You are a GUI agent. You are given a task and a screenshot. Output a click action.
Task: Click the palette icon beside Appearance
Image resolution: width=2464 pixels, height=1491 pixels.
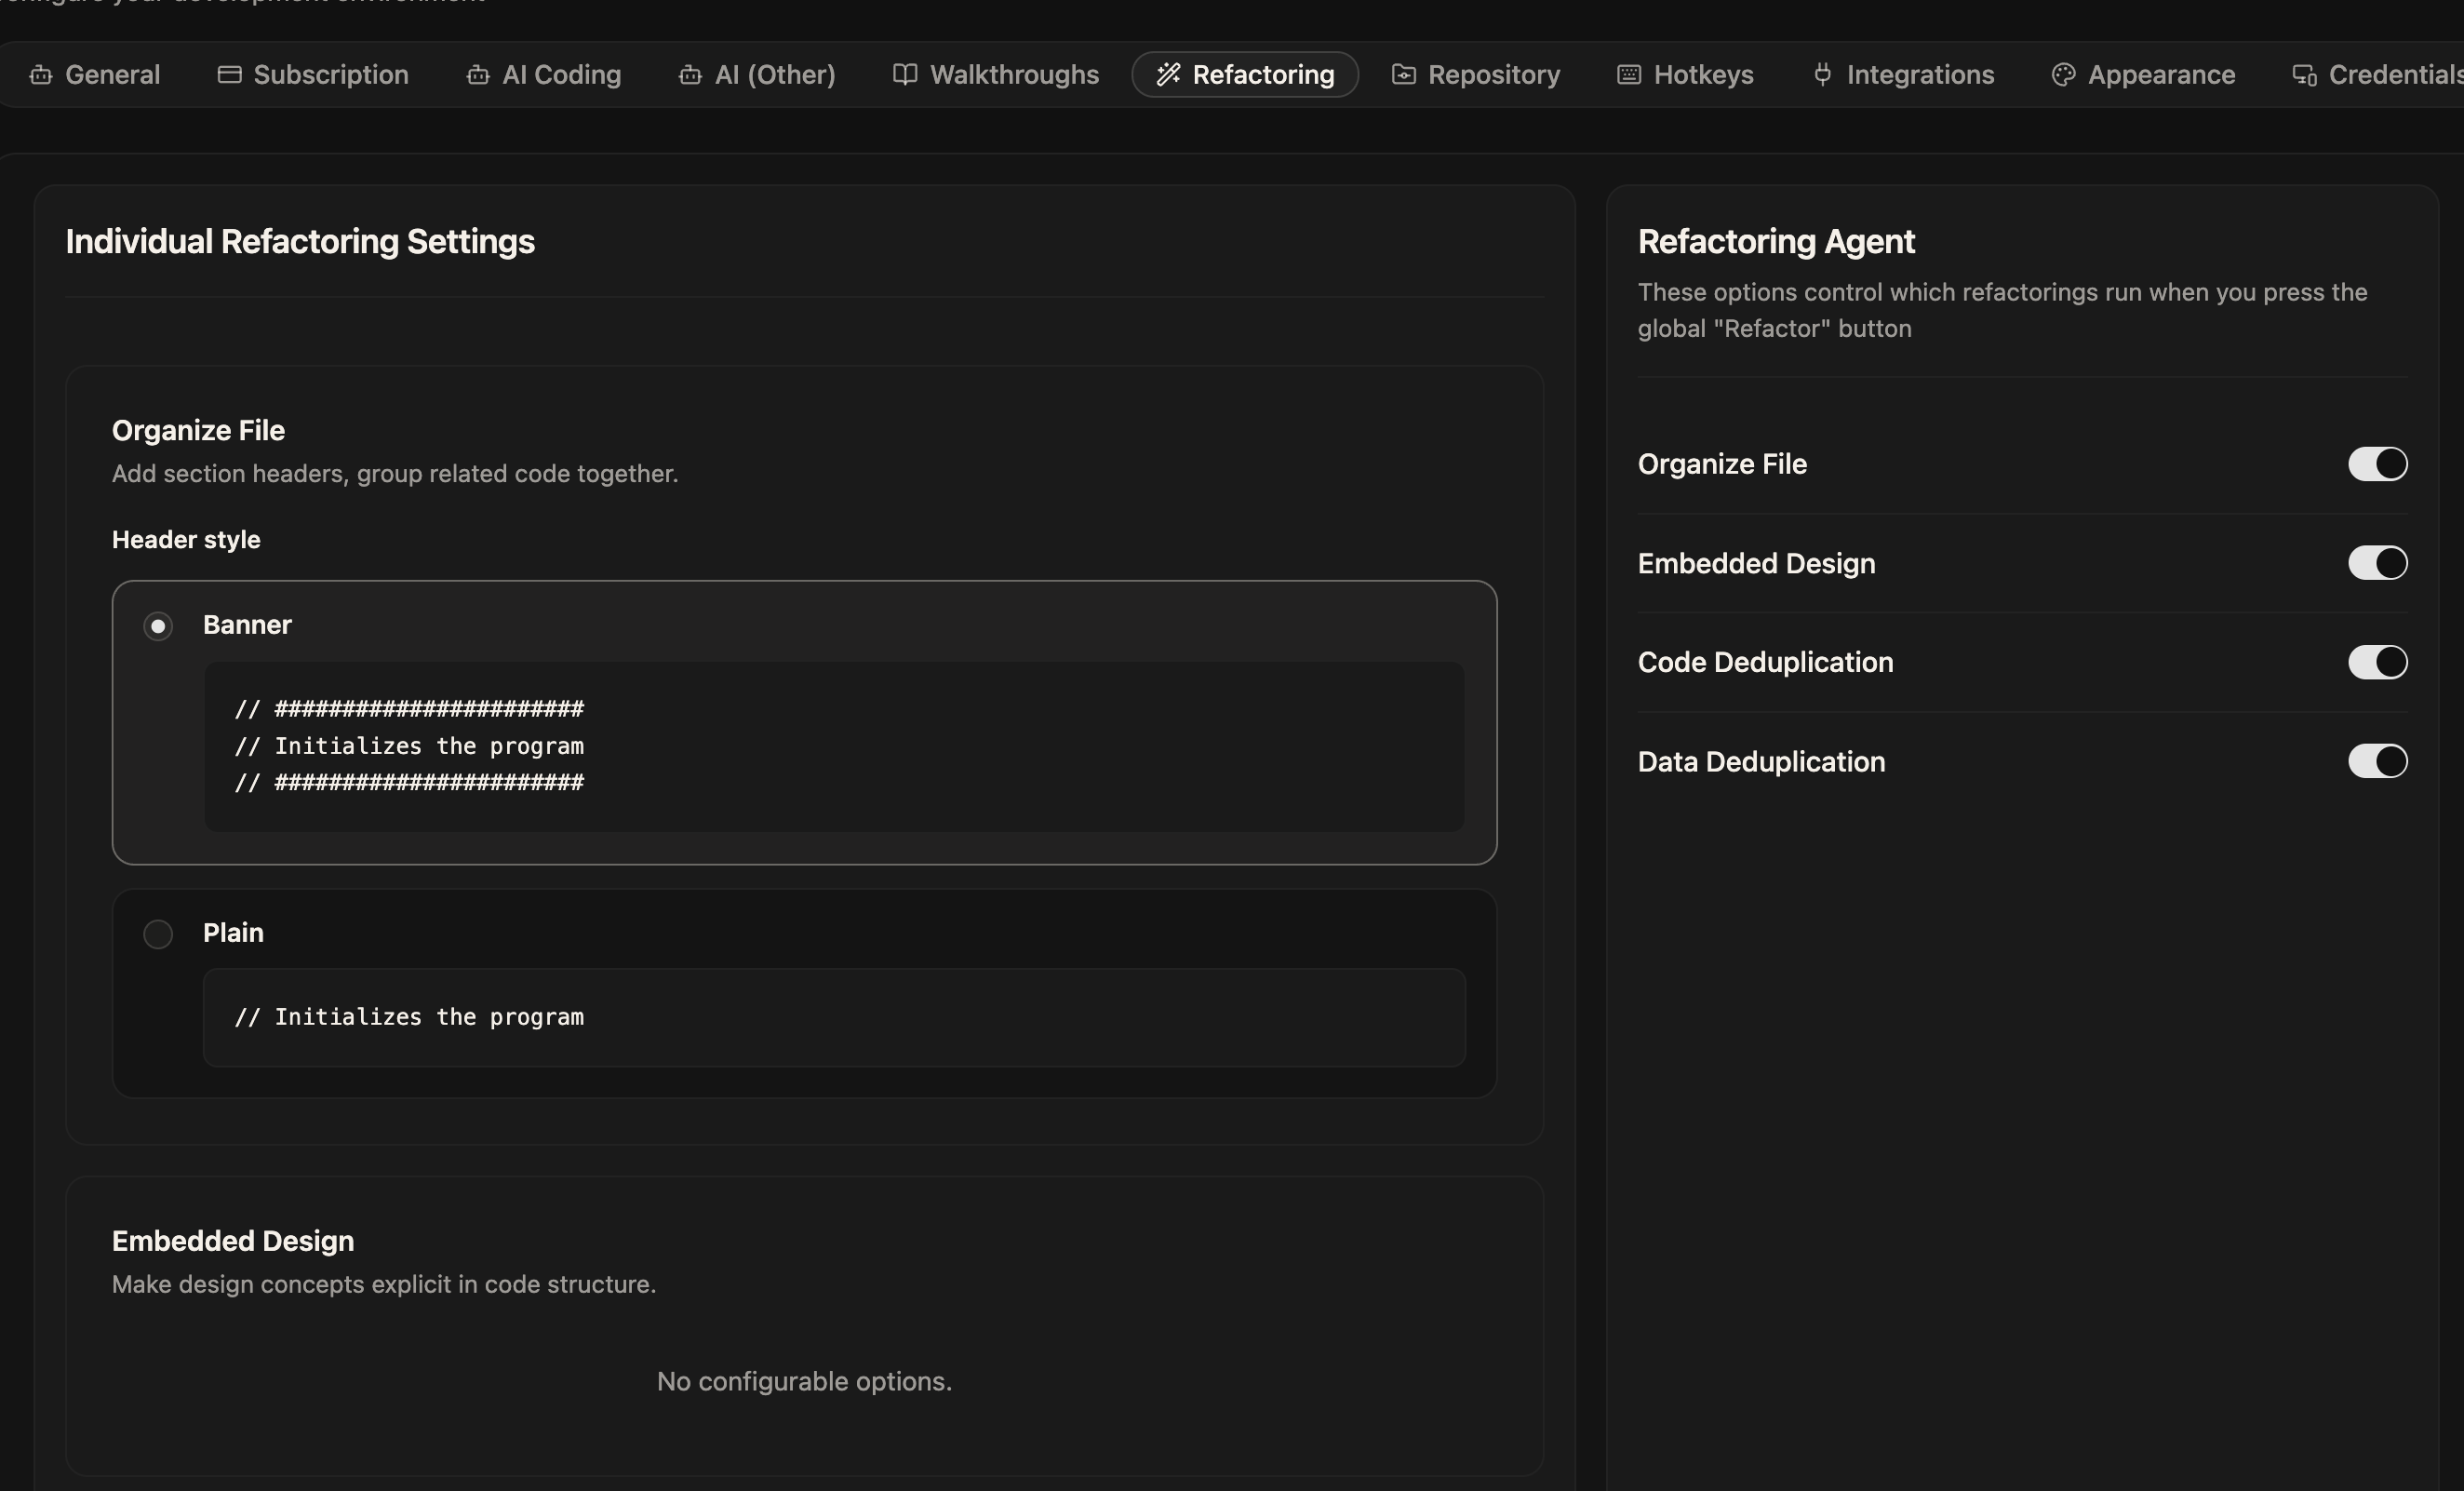tap(2063, 75)
